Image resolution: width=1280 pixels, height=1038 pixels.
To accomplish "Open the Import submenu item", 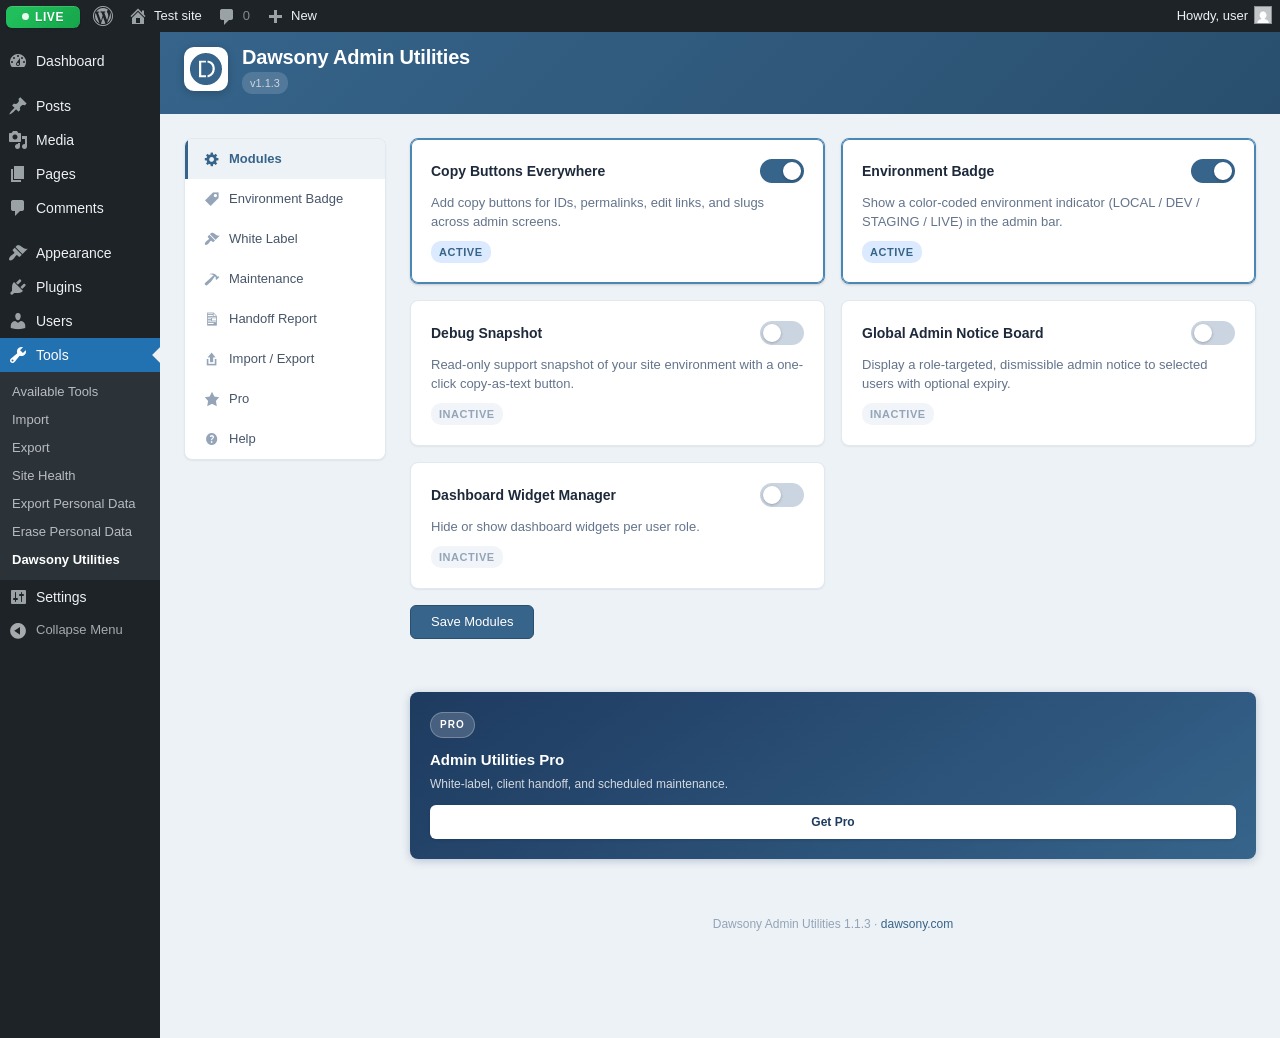I will click(30, 420).
